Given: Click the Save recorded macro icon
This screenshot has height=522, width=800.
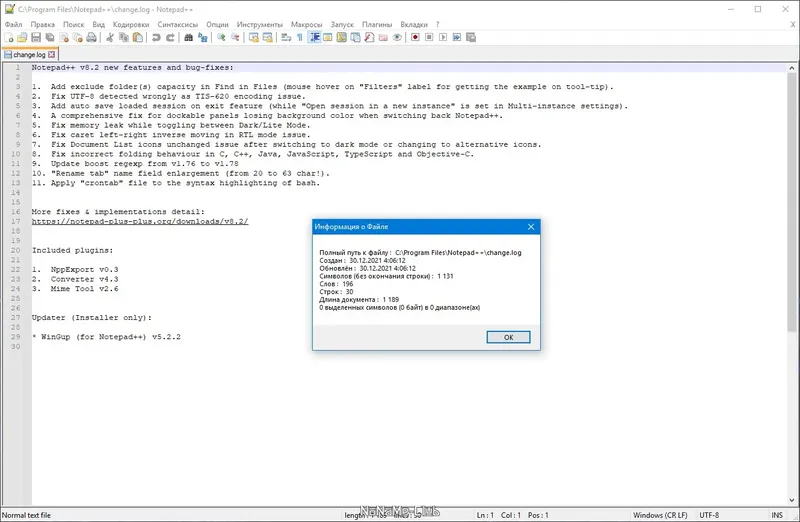Looking at the screenshot, I should coord(471,37).
